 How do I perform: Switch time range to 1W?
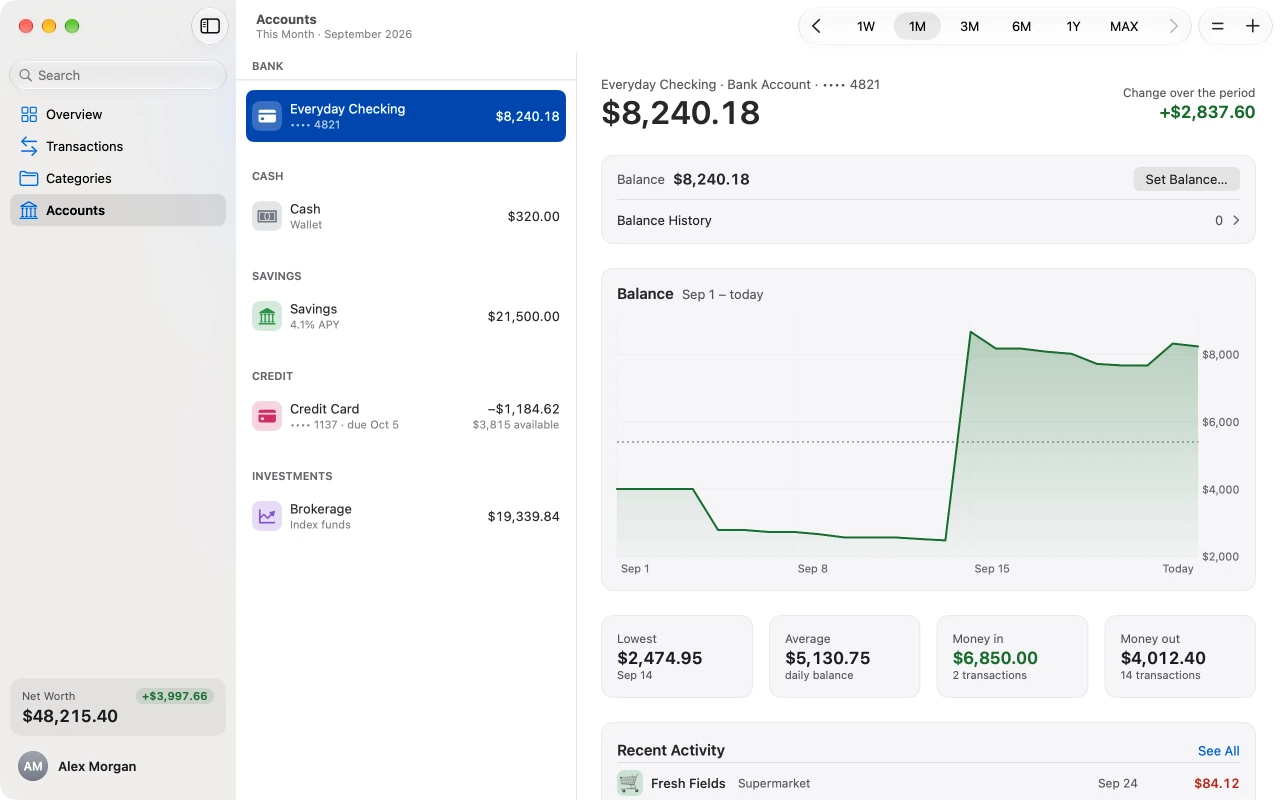coord(866,26)
